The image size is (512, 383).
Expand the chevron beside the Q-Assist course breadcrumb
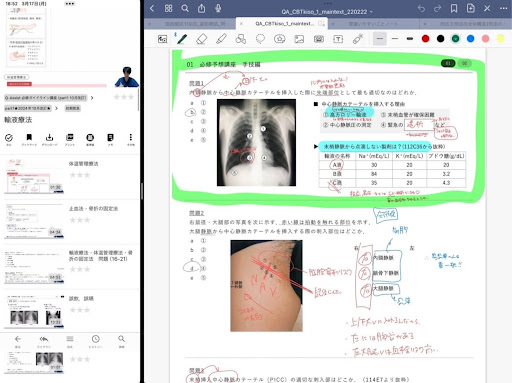[92, 98]
